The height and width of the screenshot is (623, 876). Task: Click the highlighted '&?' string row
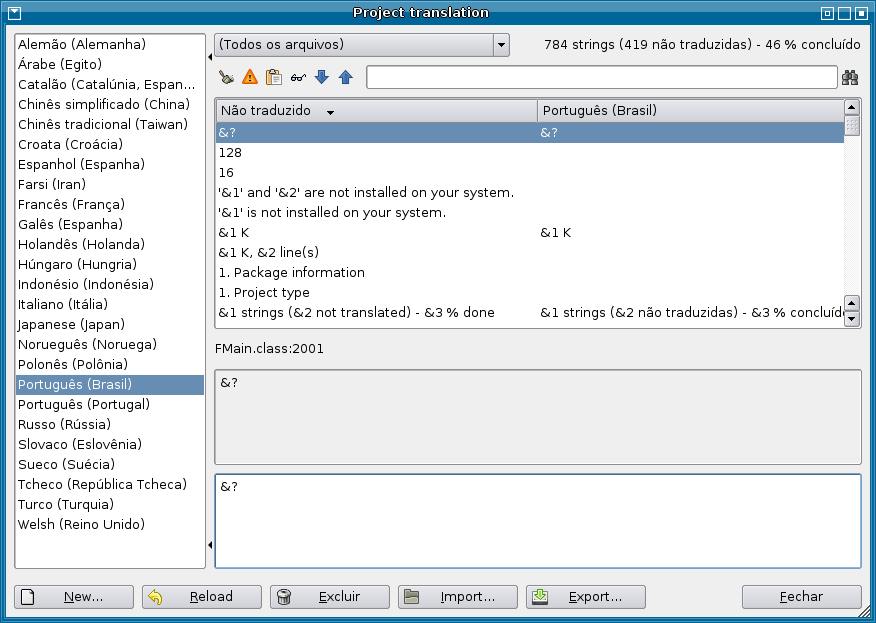[530, 132]
